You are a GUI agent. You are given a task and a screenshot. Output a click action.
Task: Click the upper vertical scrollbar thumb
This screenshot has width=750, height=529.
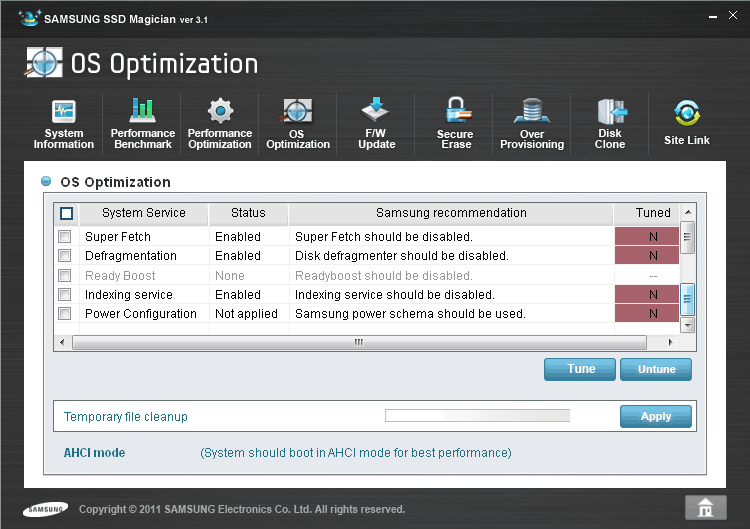tap(688, 237)
